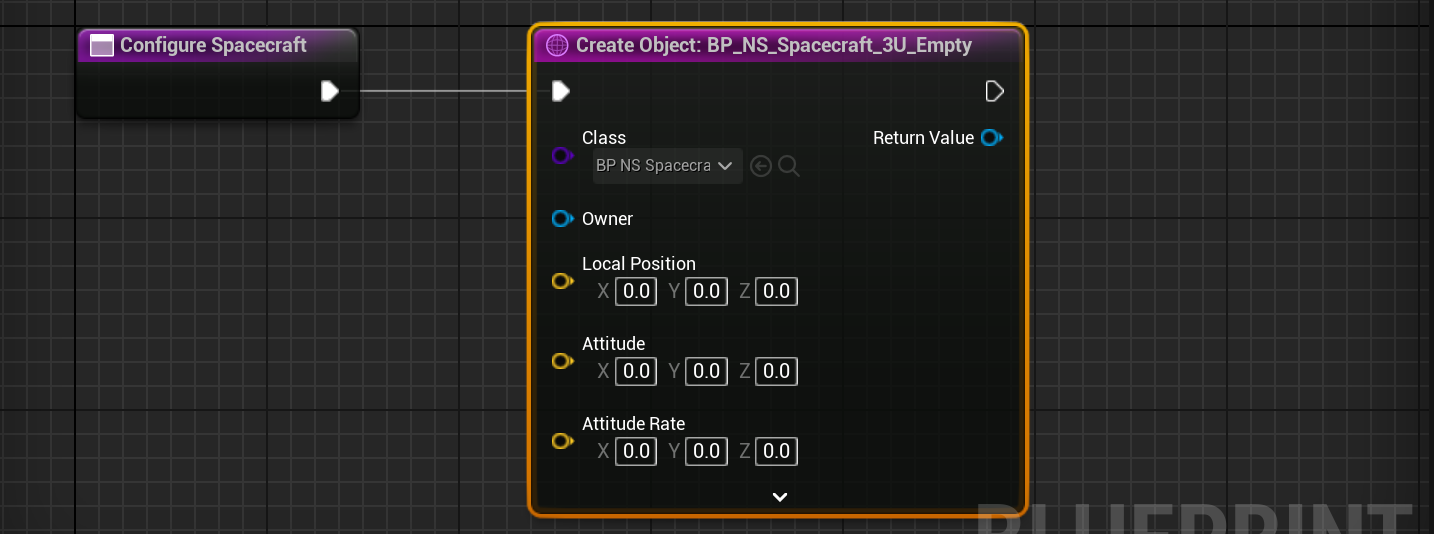Expand the node's hidden advanced pins chevron
Image resolution: width=1434 pixels, height=534 pixels.
point(780,497)
